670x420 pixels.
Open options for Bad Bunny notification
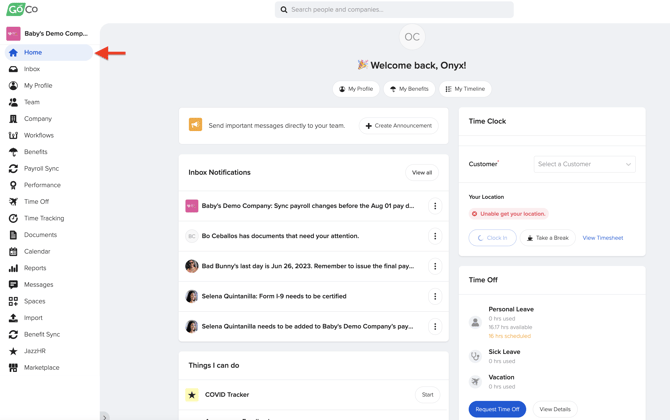[434, 266]
